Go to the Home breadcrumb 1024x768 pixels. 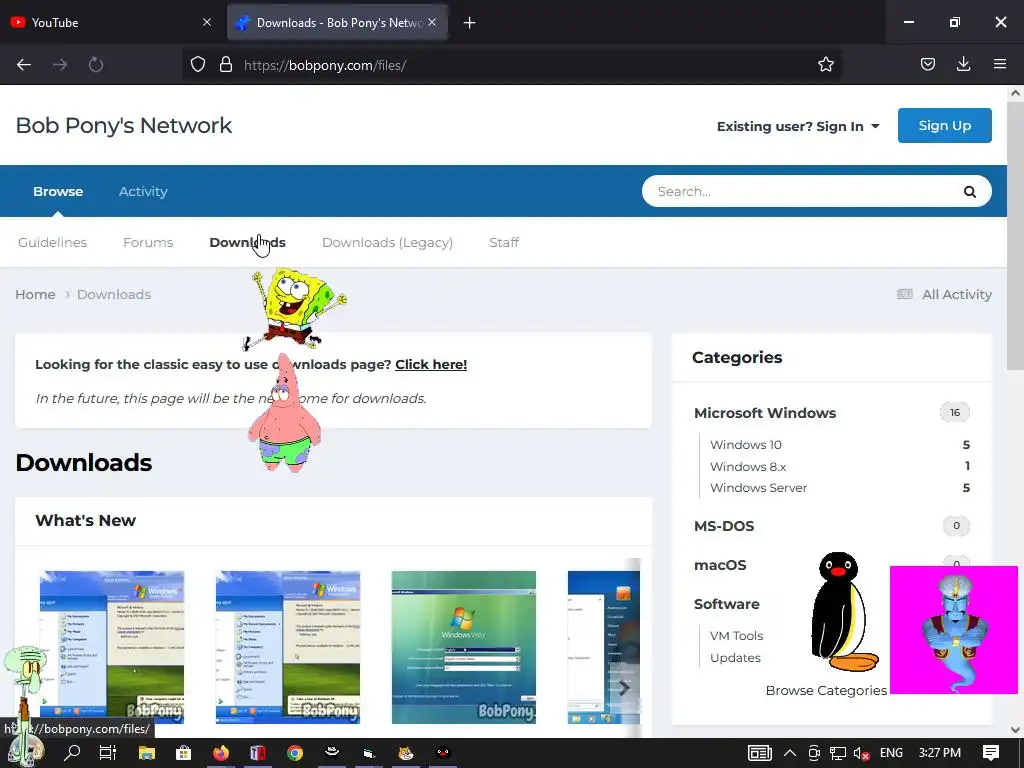35,295
